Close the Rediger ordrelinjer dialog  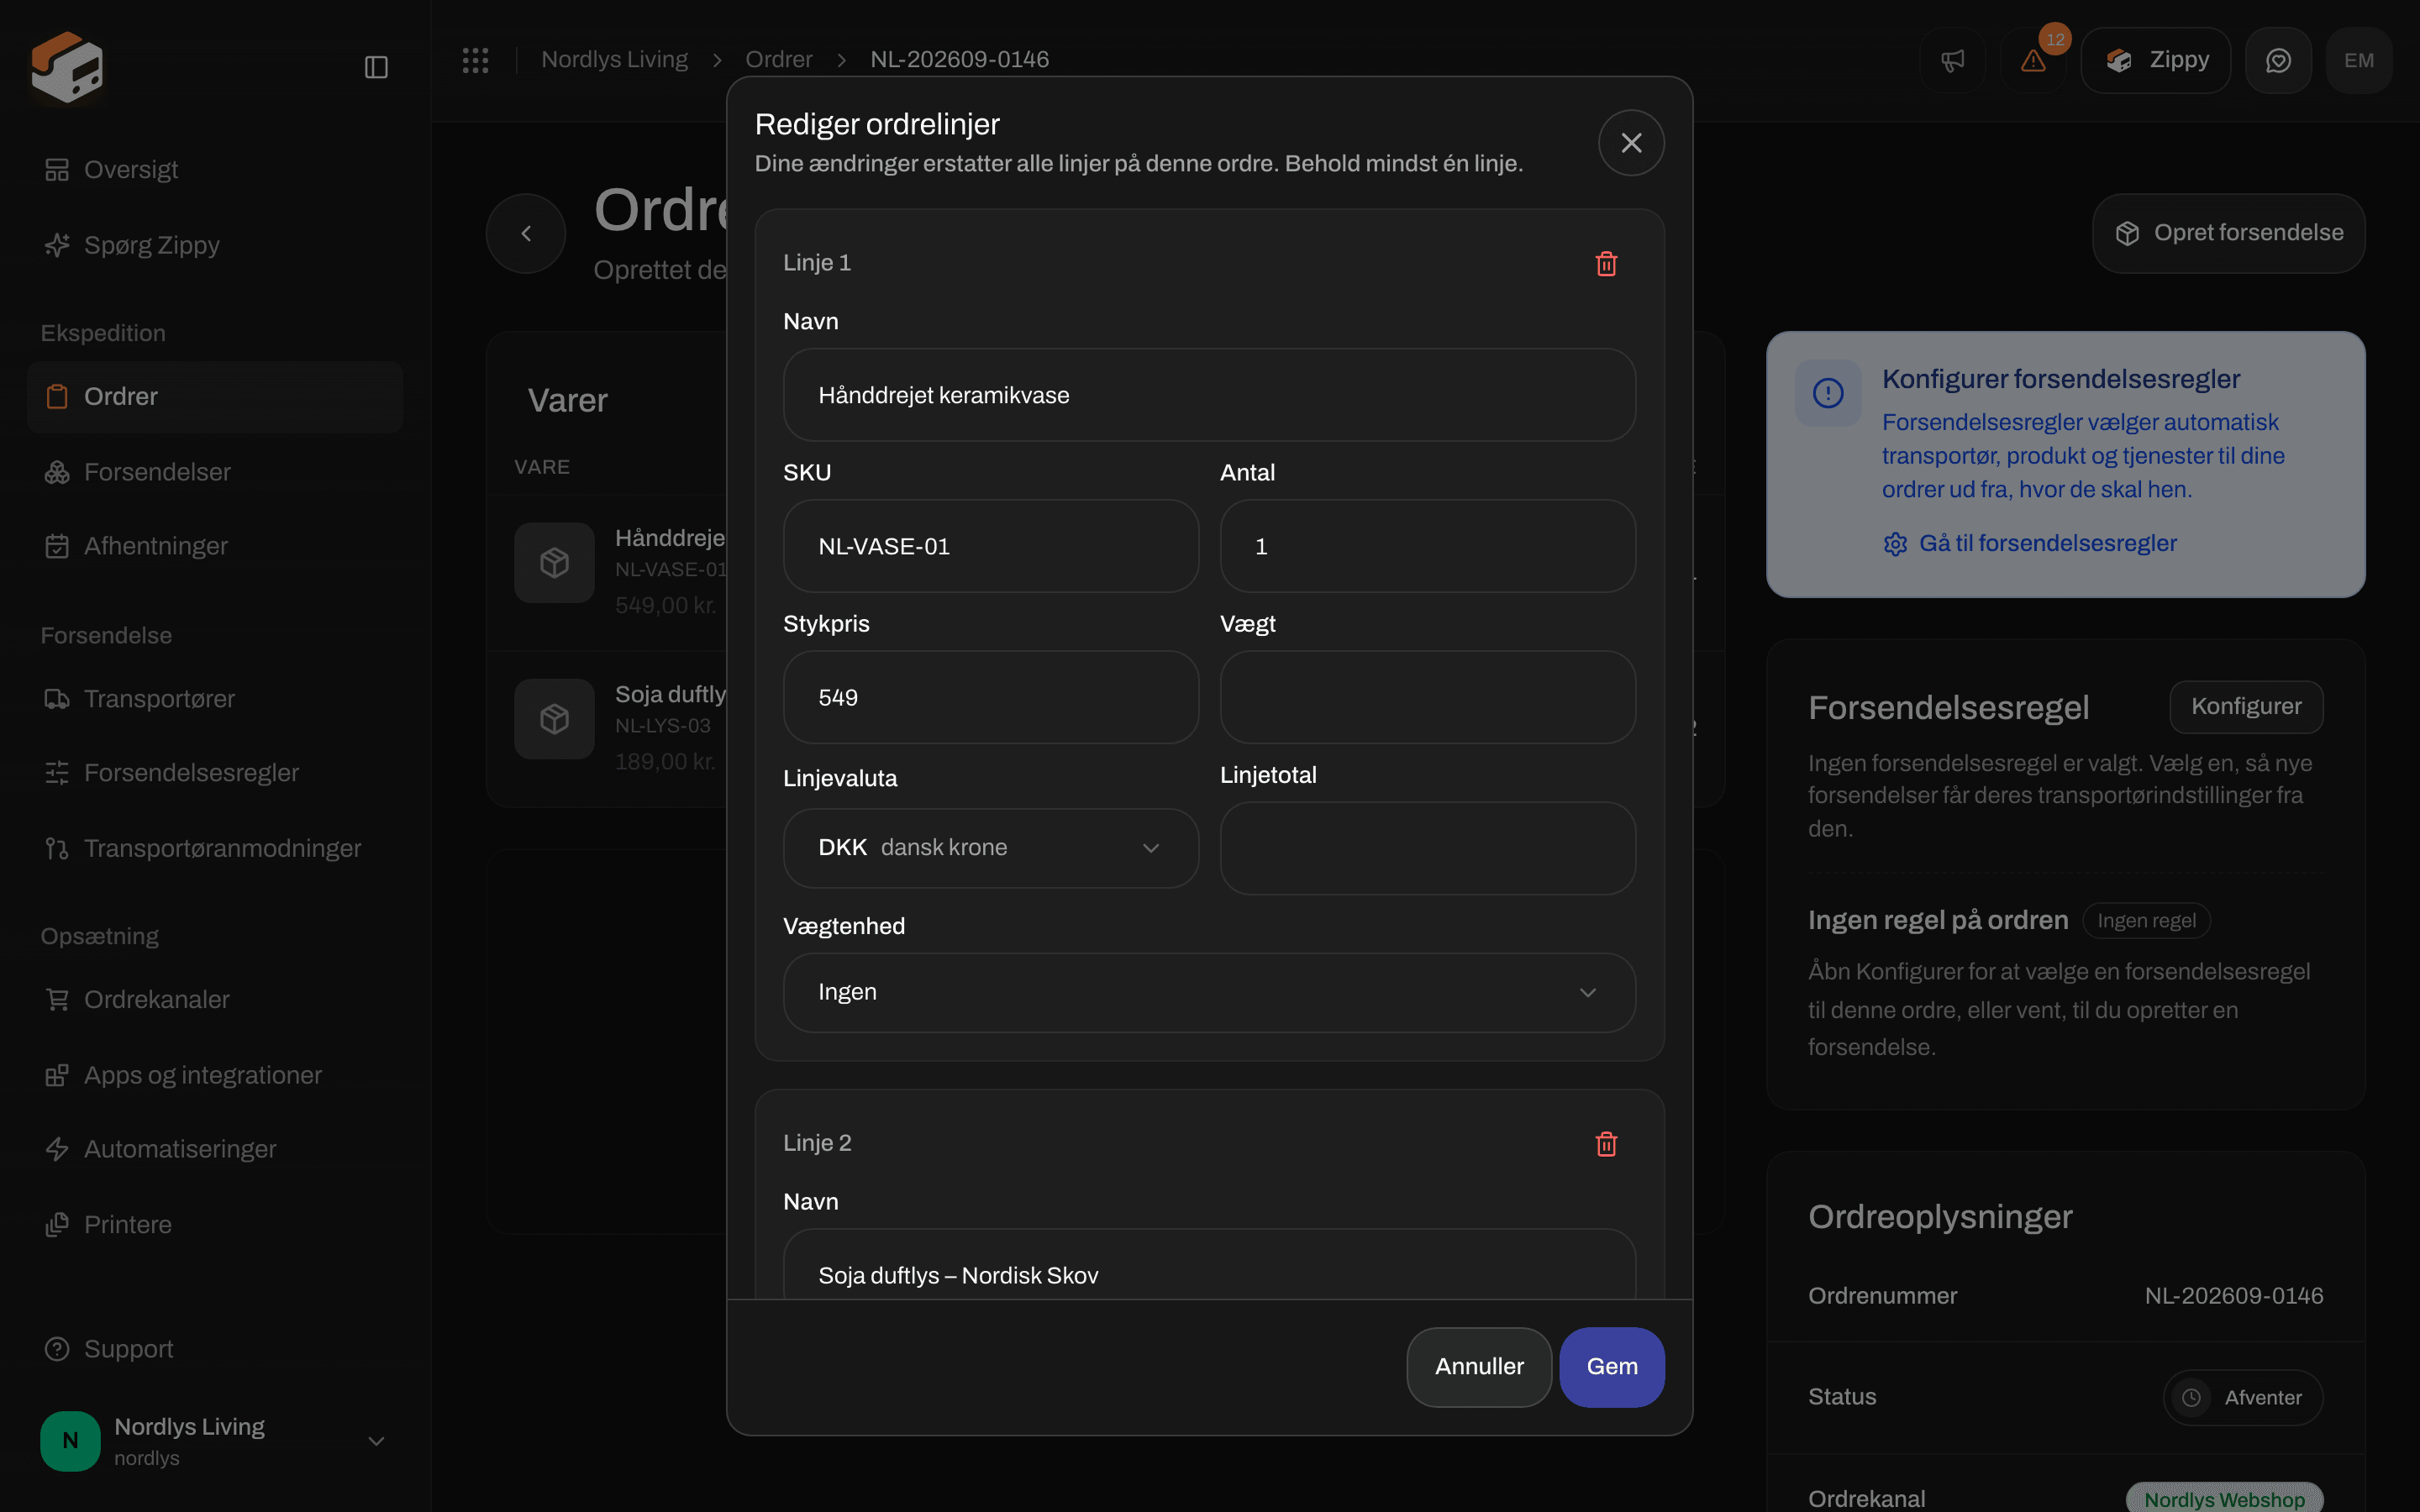point(1631,143)
